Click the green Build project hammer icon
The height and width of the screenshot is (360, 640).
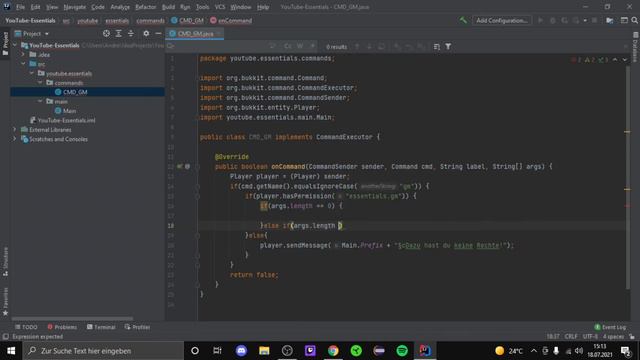[x=463, y=20]
